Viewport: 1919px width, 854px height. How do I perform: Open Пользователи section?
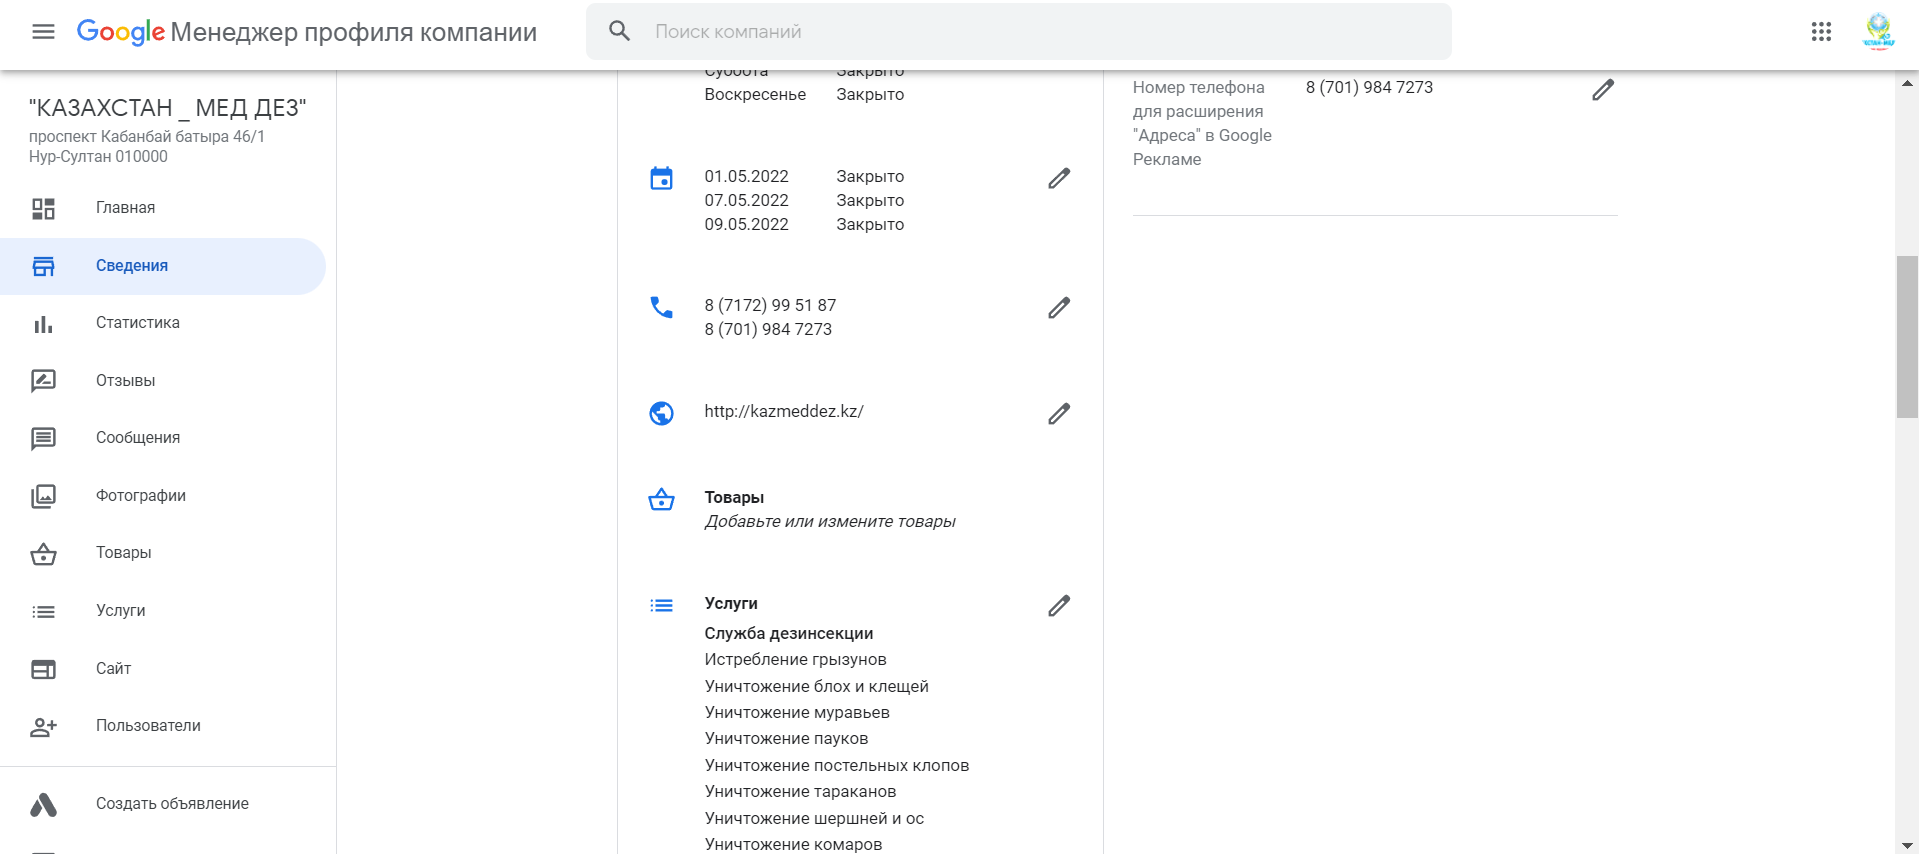tap(148, 726)
